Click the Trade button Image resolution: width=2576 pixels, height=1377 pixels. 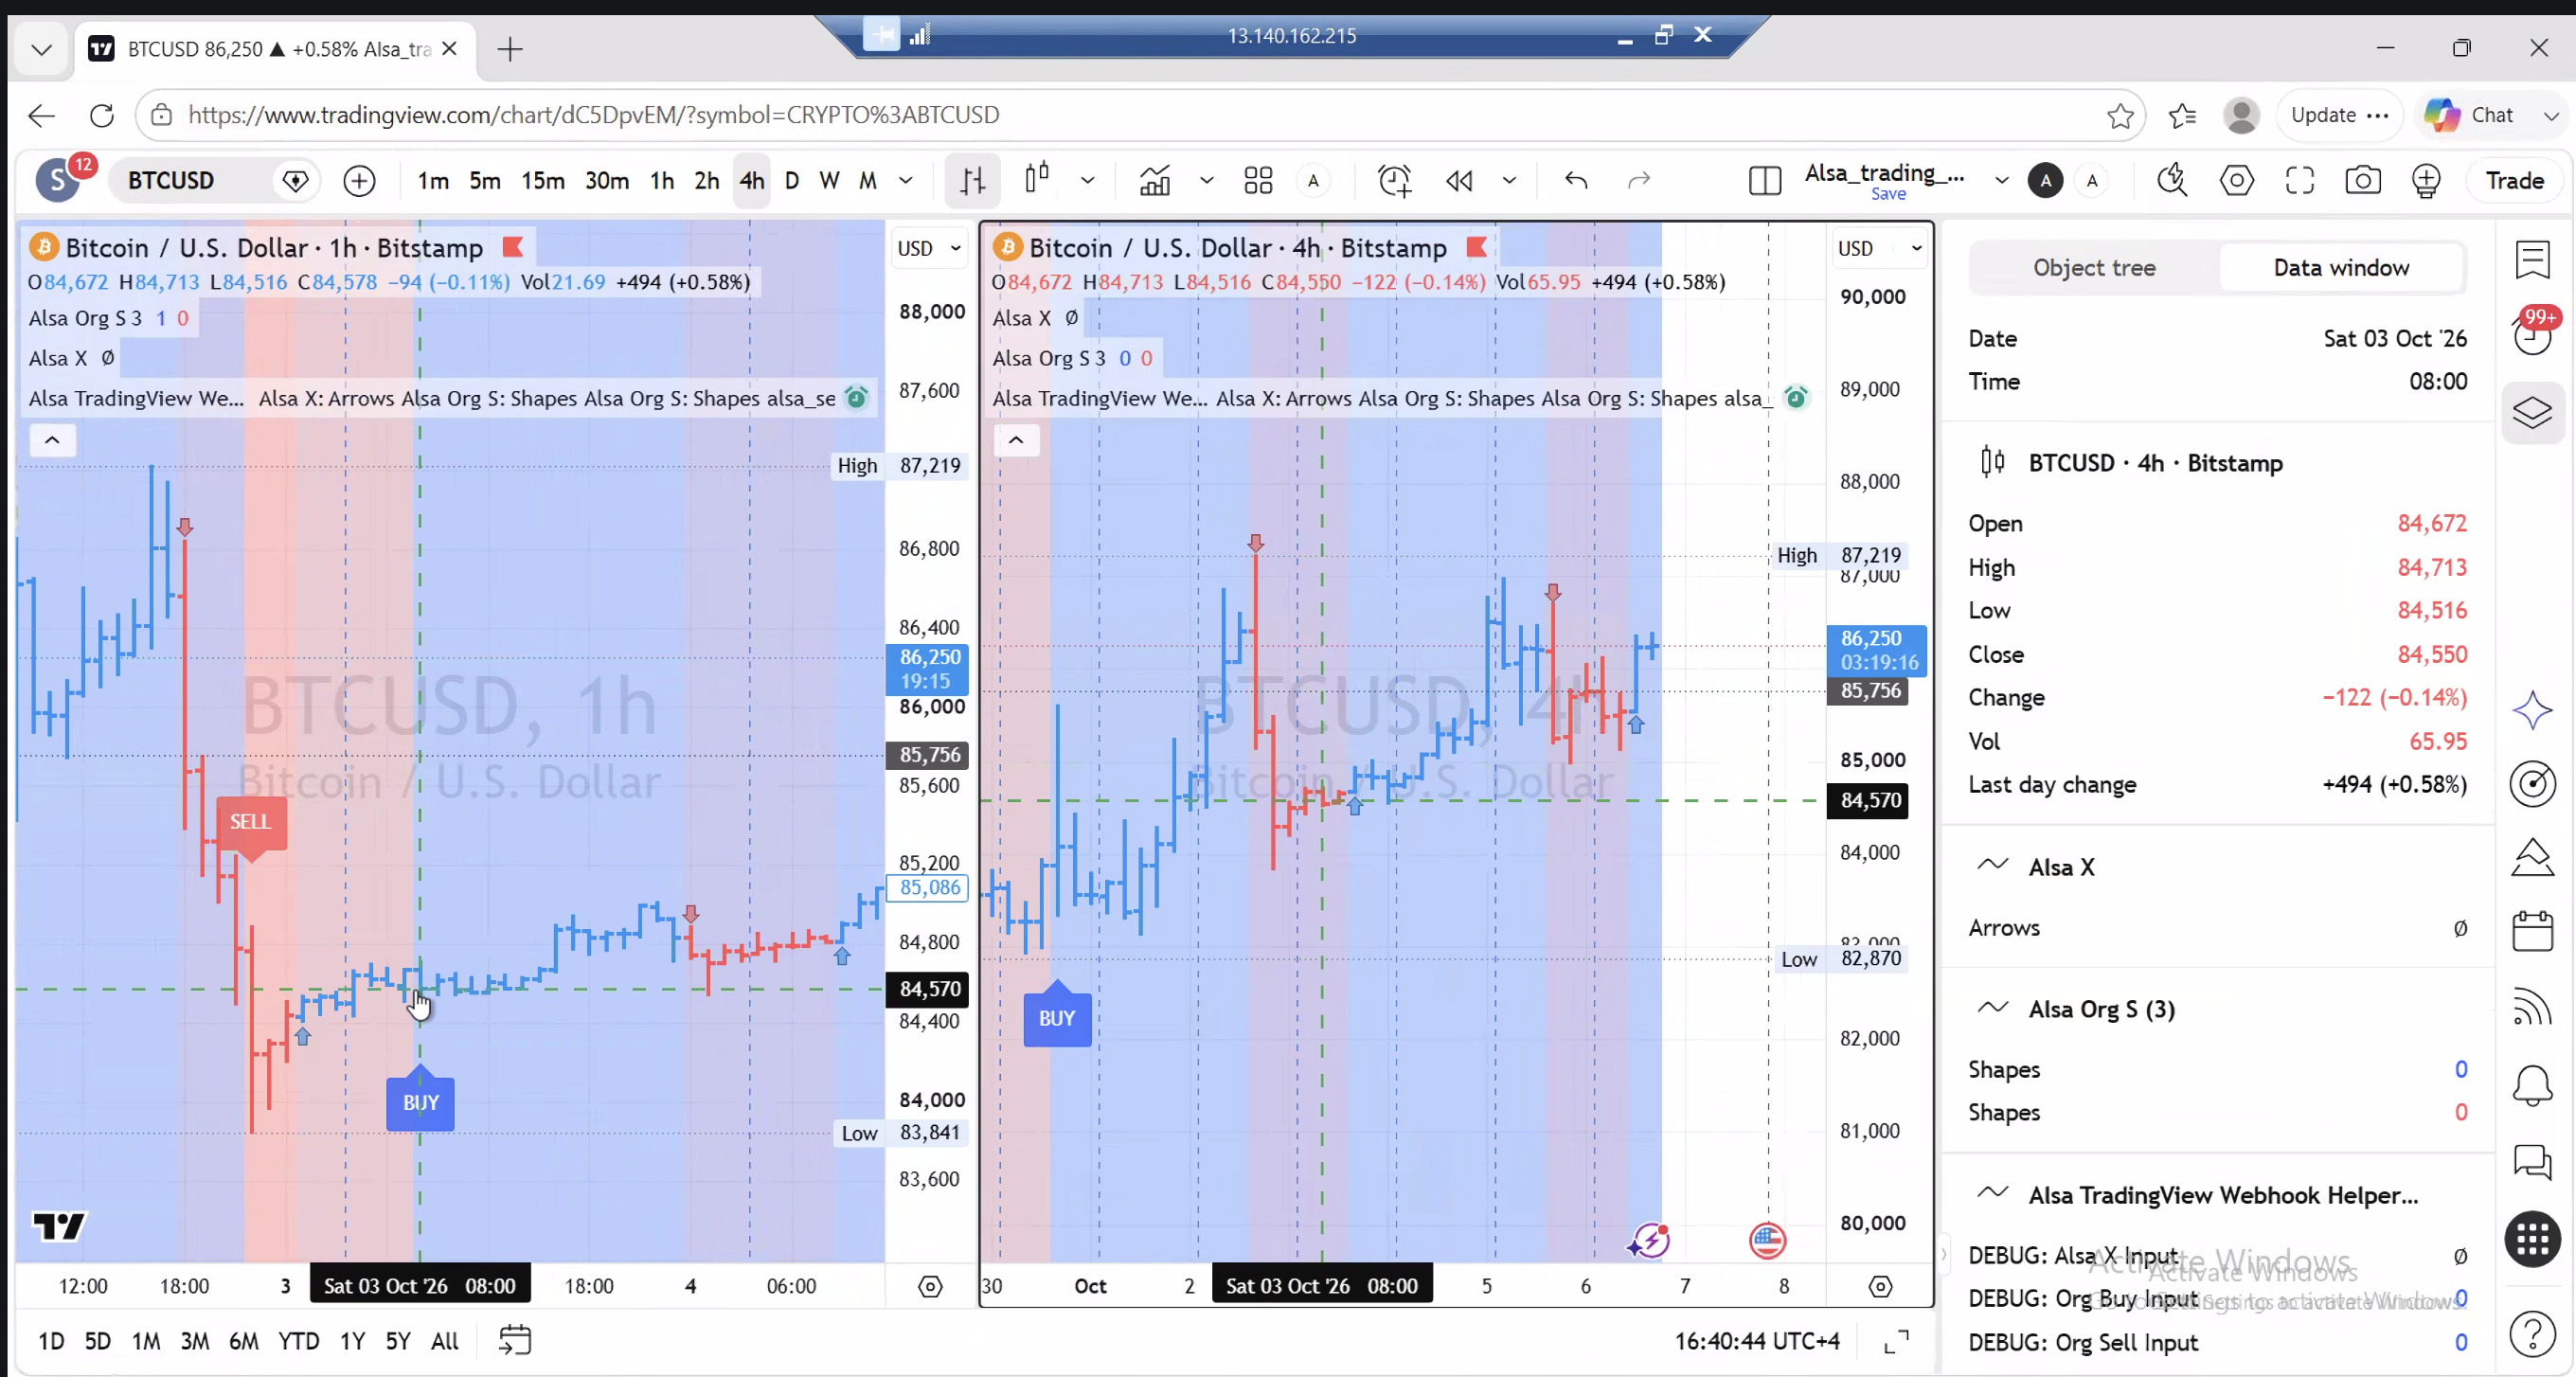tap(2514, 180)
